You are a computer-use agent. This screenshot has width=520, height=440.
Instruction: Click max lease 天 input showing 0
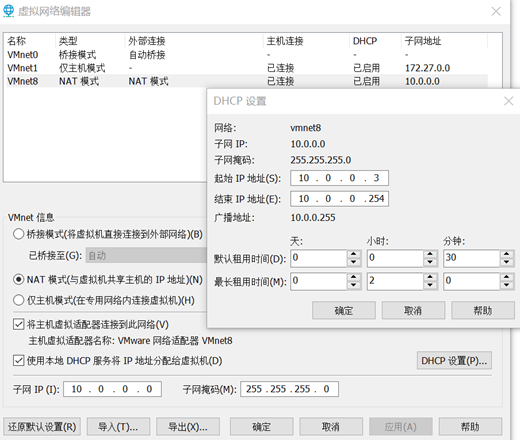tap(319, 281)
